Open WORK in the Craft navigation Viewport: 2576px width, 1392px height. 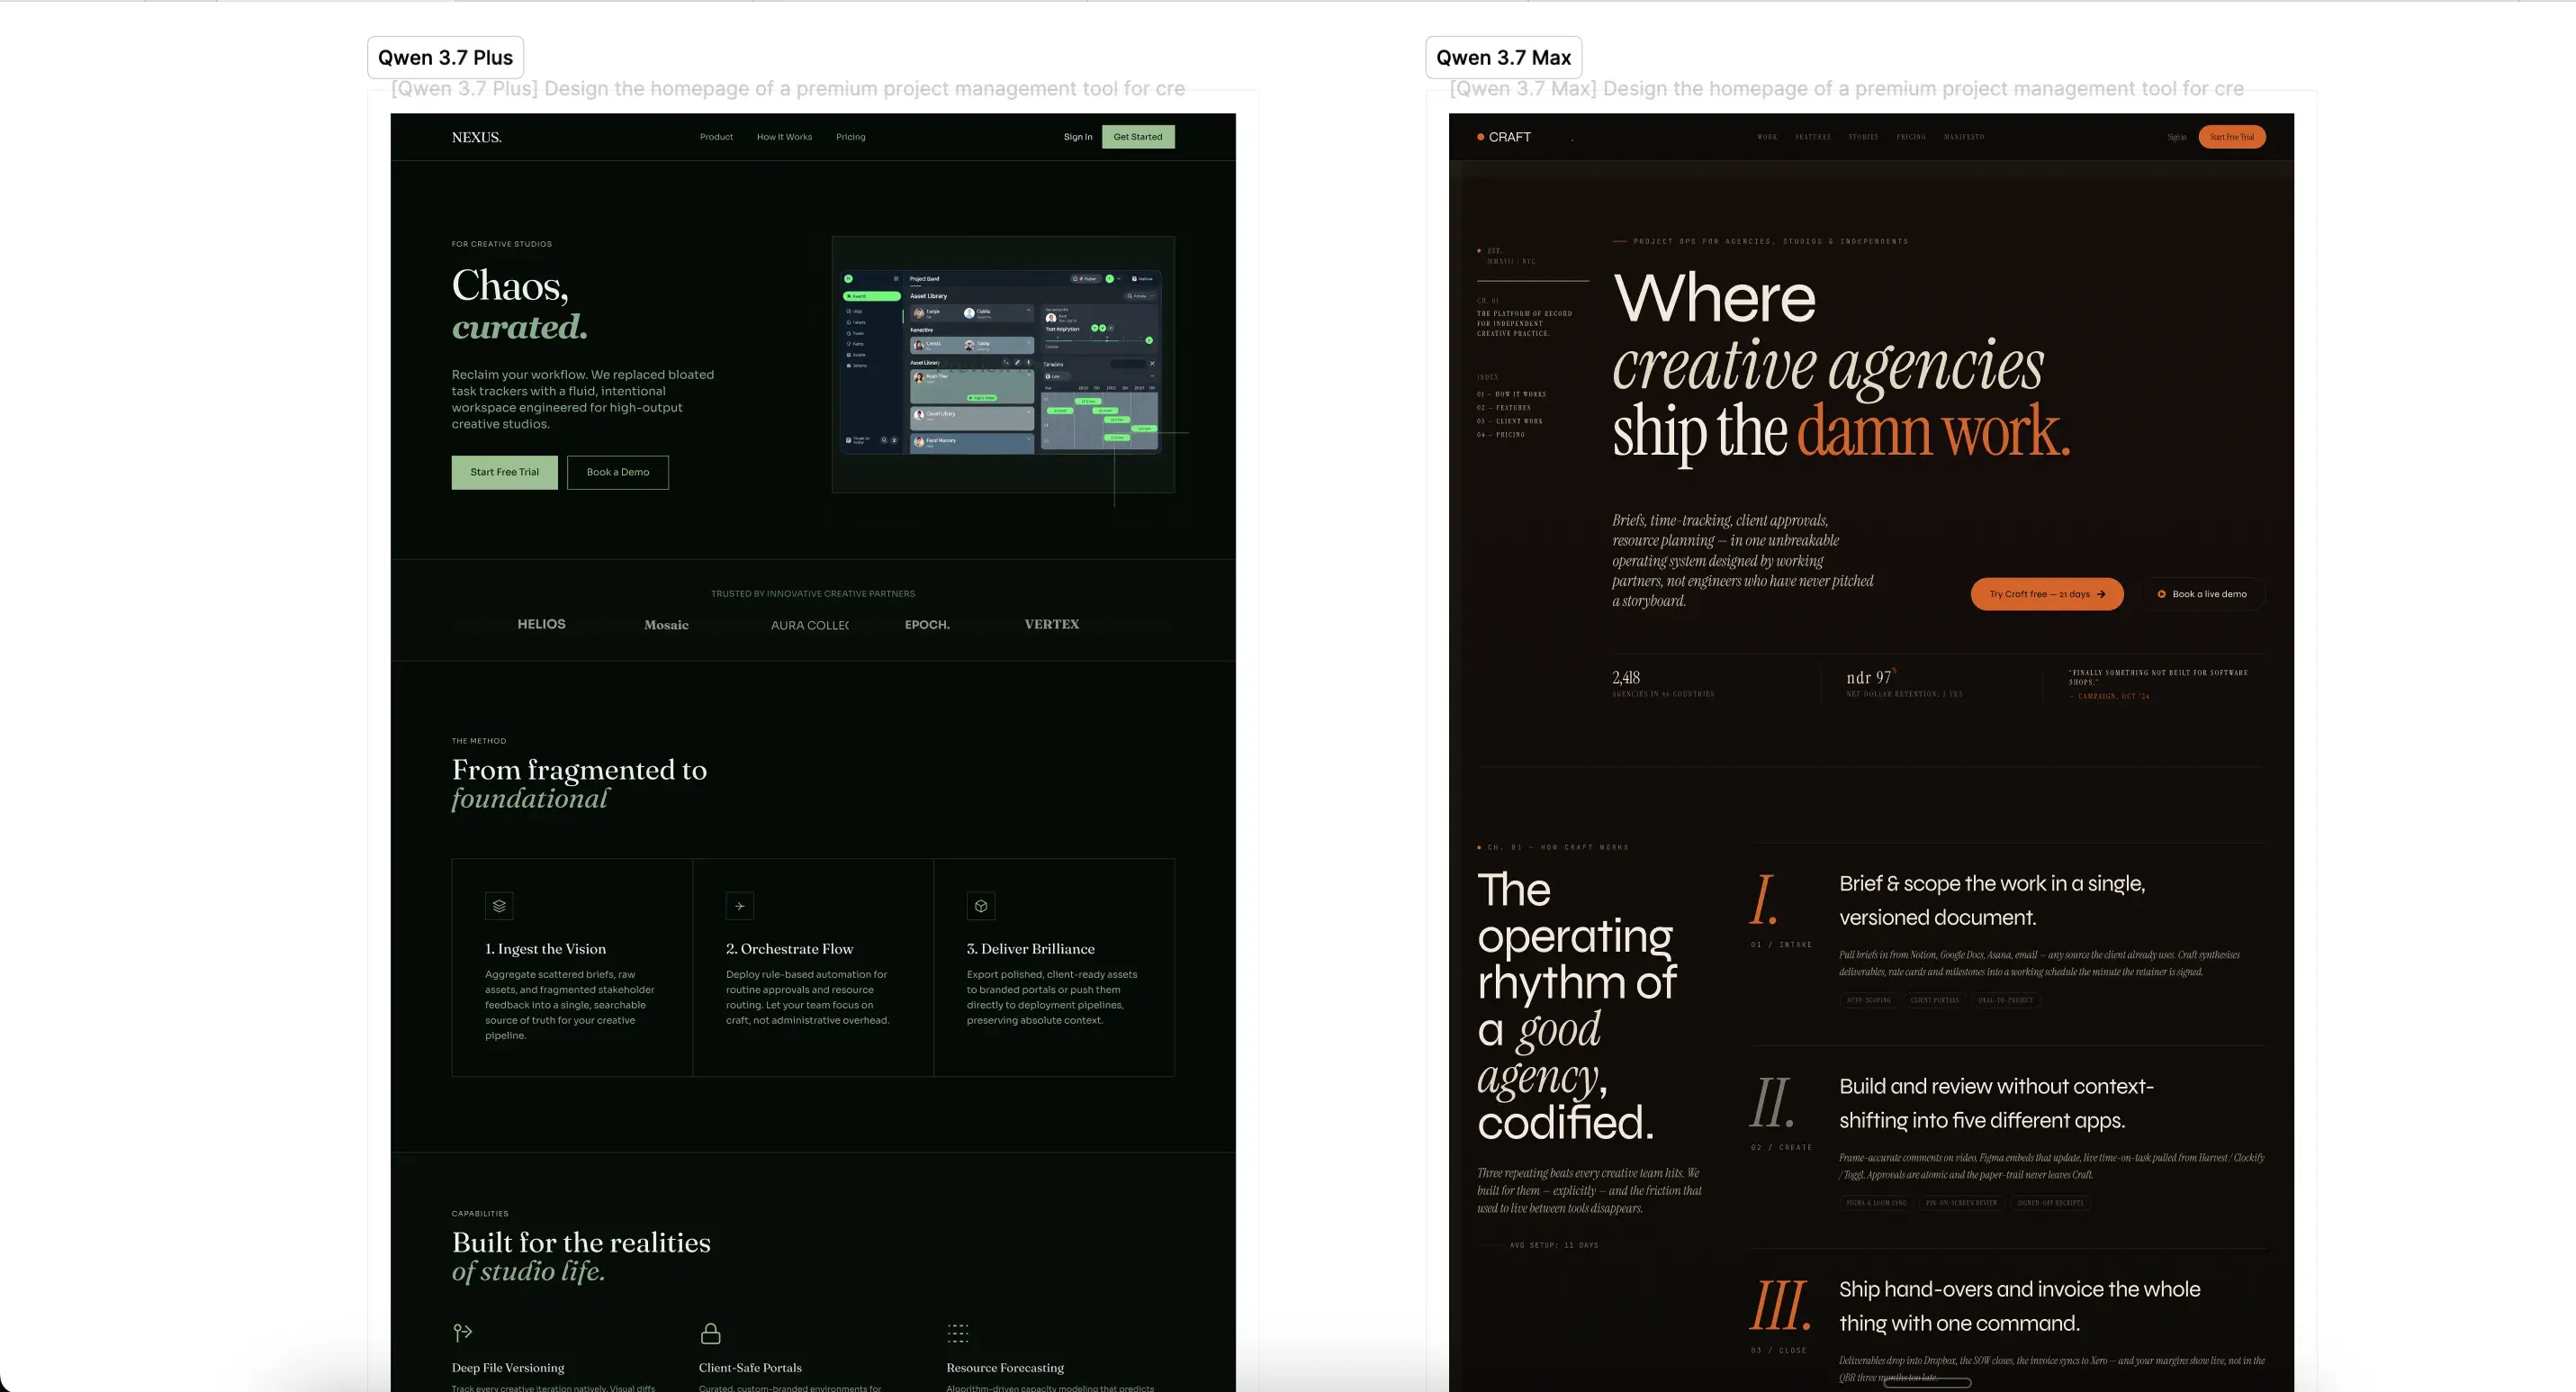pyautogui.click(x=1767, y=137)
